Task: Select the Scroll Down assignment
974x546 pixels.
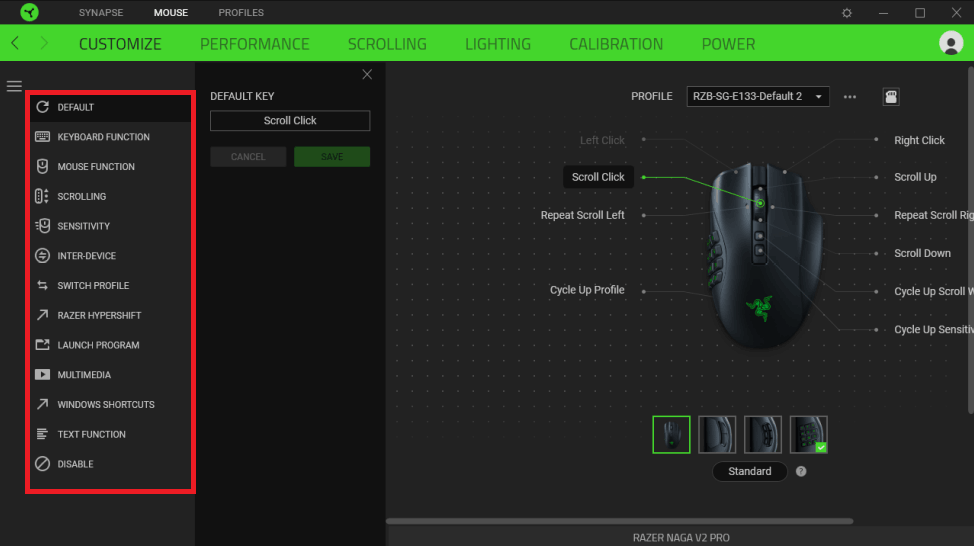Action: click(922, 253)
